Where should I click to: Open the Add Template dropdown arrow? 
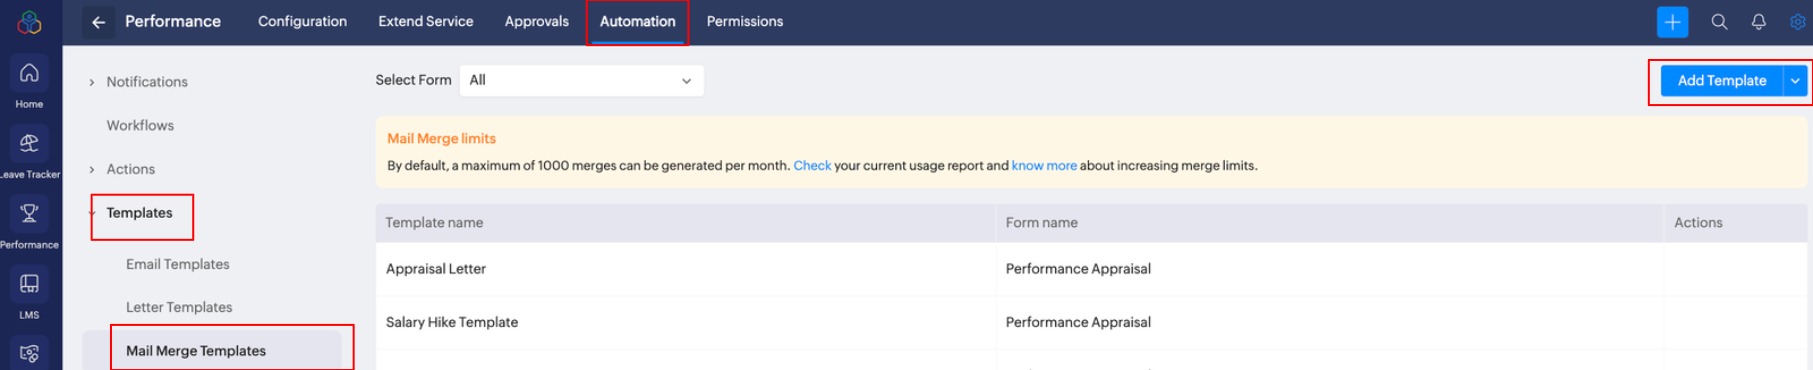[x=1795, y=81]
